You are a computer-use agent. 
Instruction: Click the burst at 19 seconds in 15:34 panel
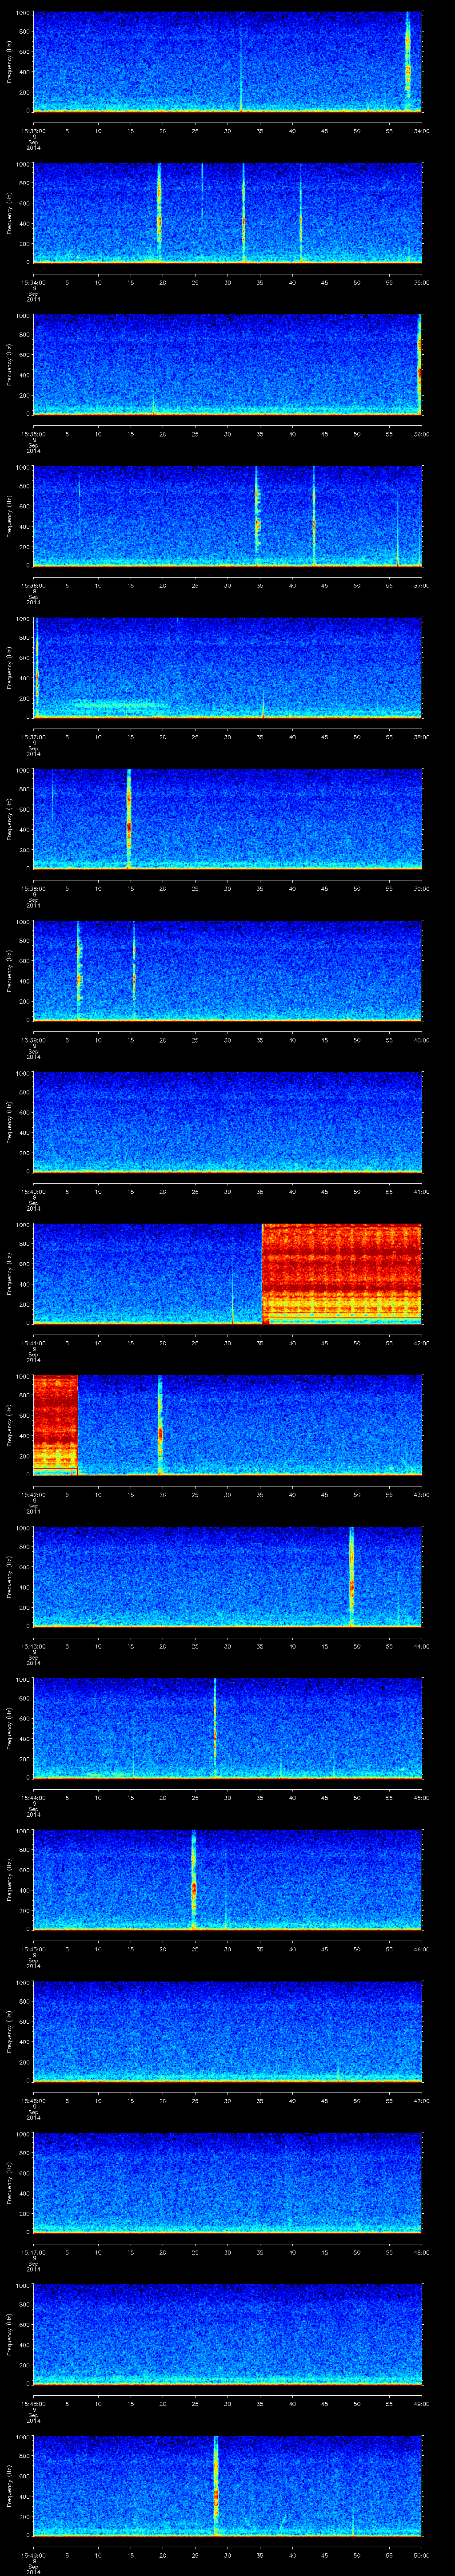click(x=159, y=212)
